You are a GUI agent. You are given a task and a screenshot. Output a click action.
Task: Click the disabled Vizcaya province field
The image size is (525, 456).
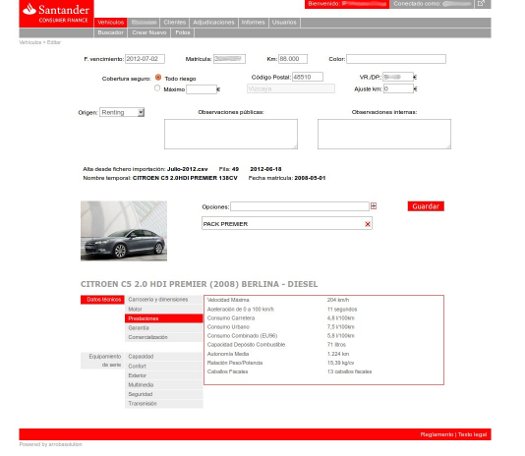(291, 89)
